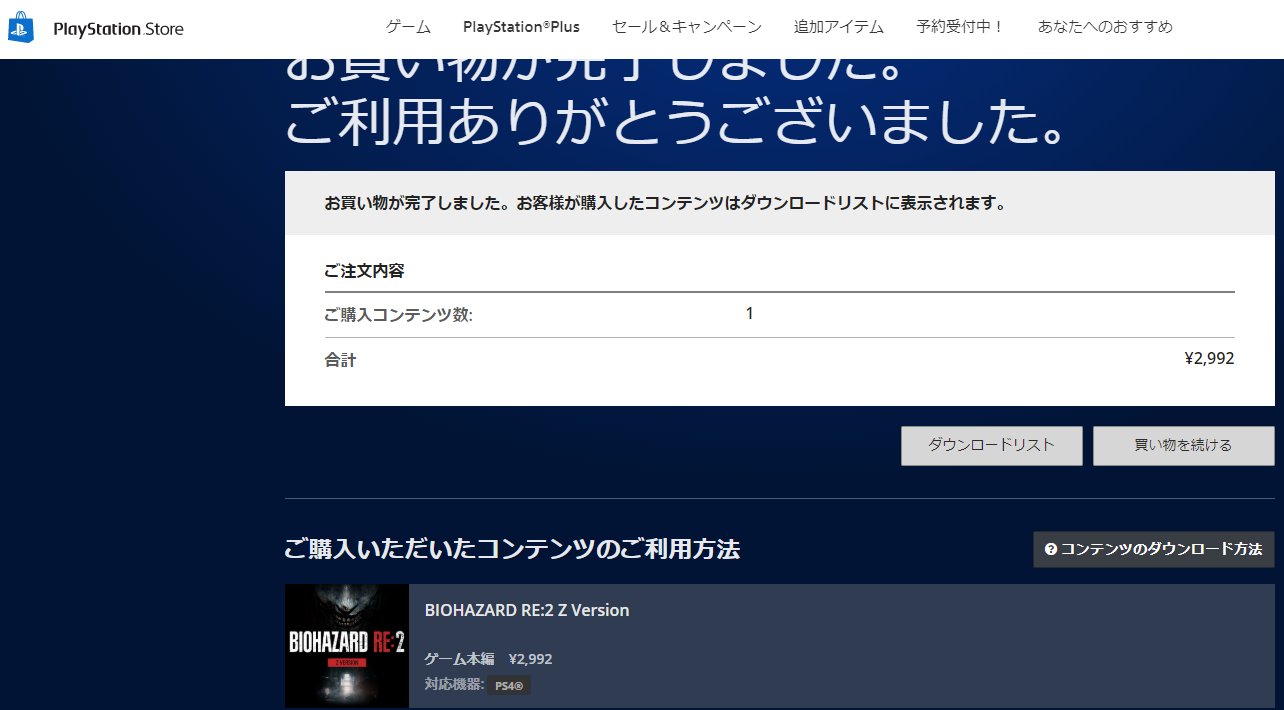Click the PS4 platform badge
The height and width of the screenshot is (710, 1284).
[510, 686]
